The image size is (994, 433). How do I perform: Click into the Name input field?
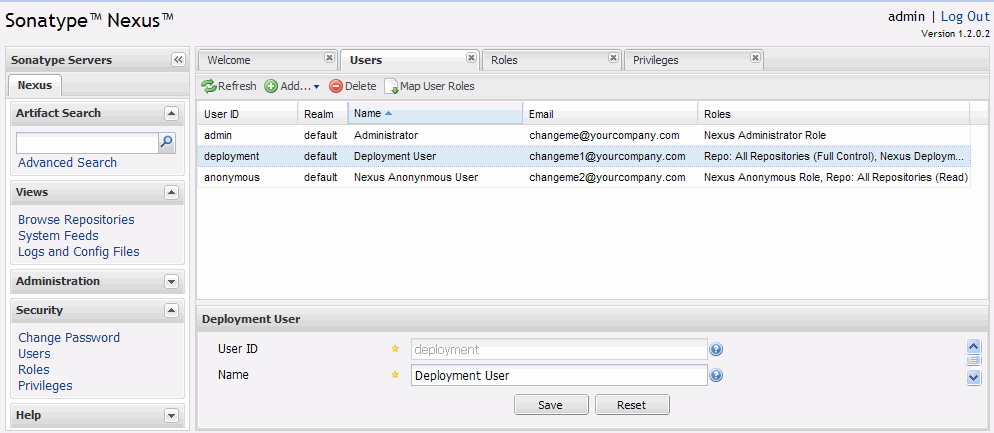point(558,376)
